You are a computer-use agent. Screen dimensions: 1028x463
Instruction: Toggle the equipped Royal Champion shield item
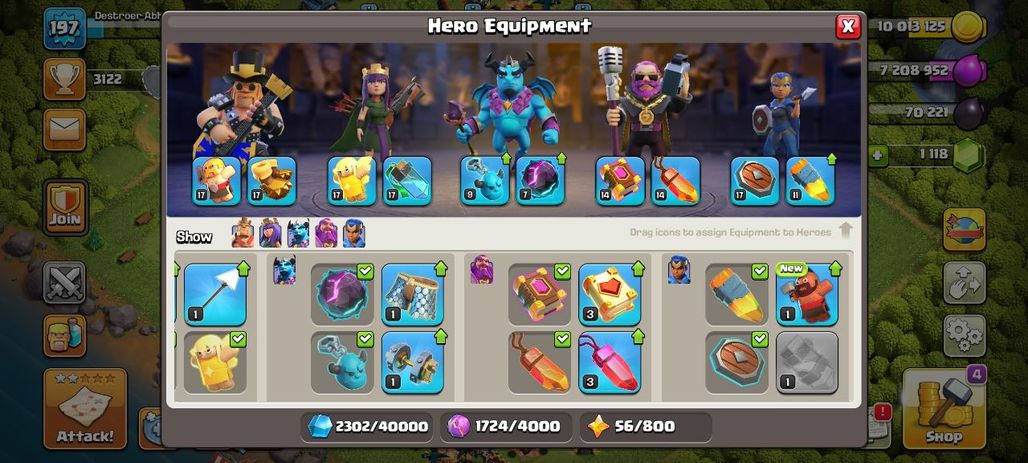tap(736, 362)
